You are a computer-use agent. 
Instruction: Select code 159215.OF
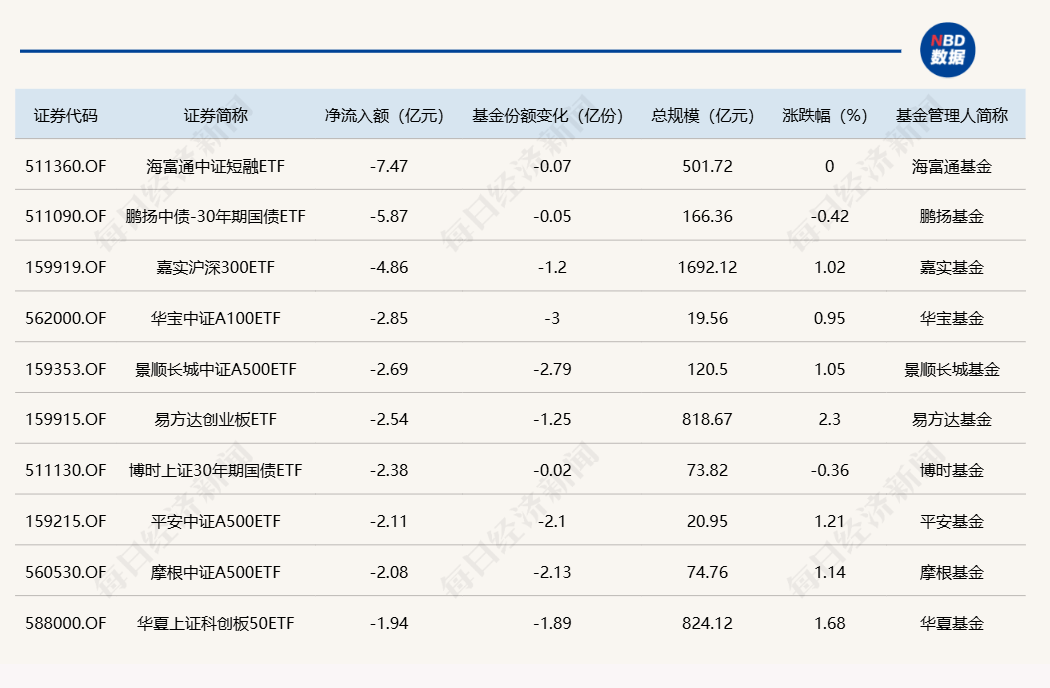pyautogui.click(x=66, y=521)
